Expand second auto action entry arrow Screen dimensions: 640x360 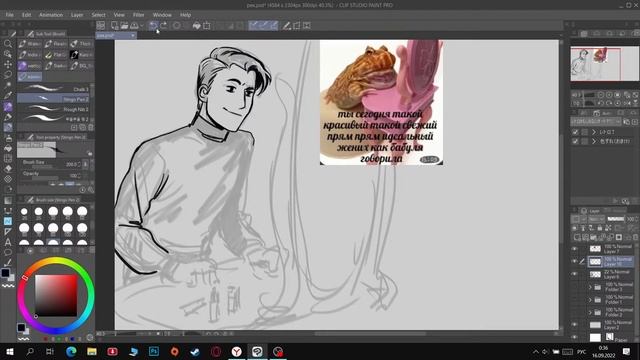pos(594,141)
